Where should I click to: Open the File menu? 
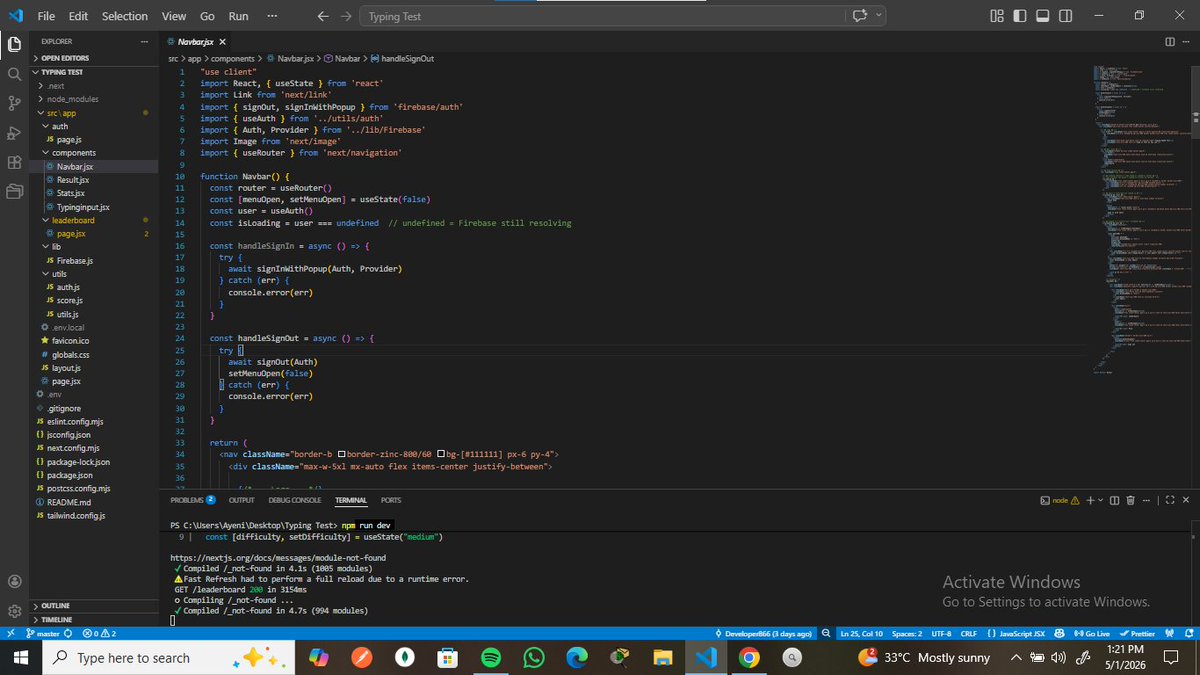click(x=46, y=16)
